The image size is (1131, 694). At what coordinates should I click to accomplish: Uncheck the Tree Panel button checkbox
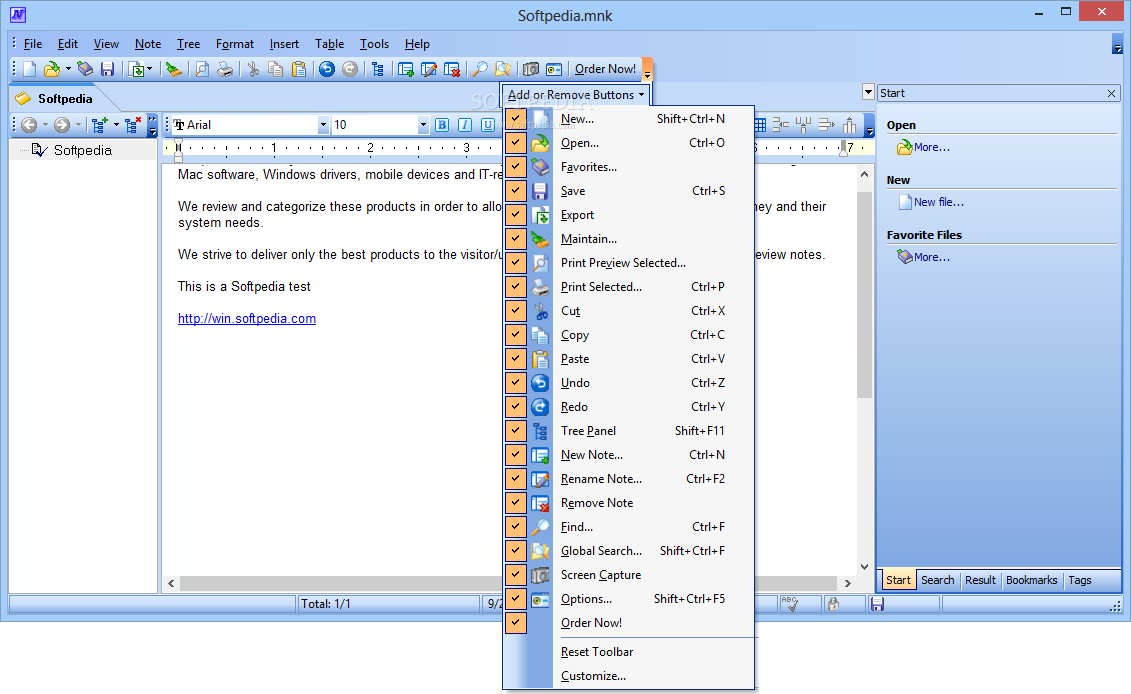tap(516, 431)
